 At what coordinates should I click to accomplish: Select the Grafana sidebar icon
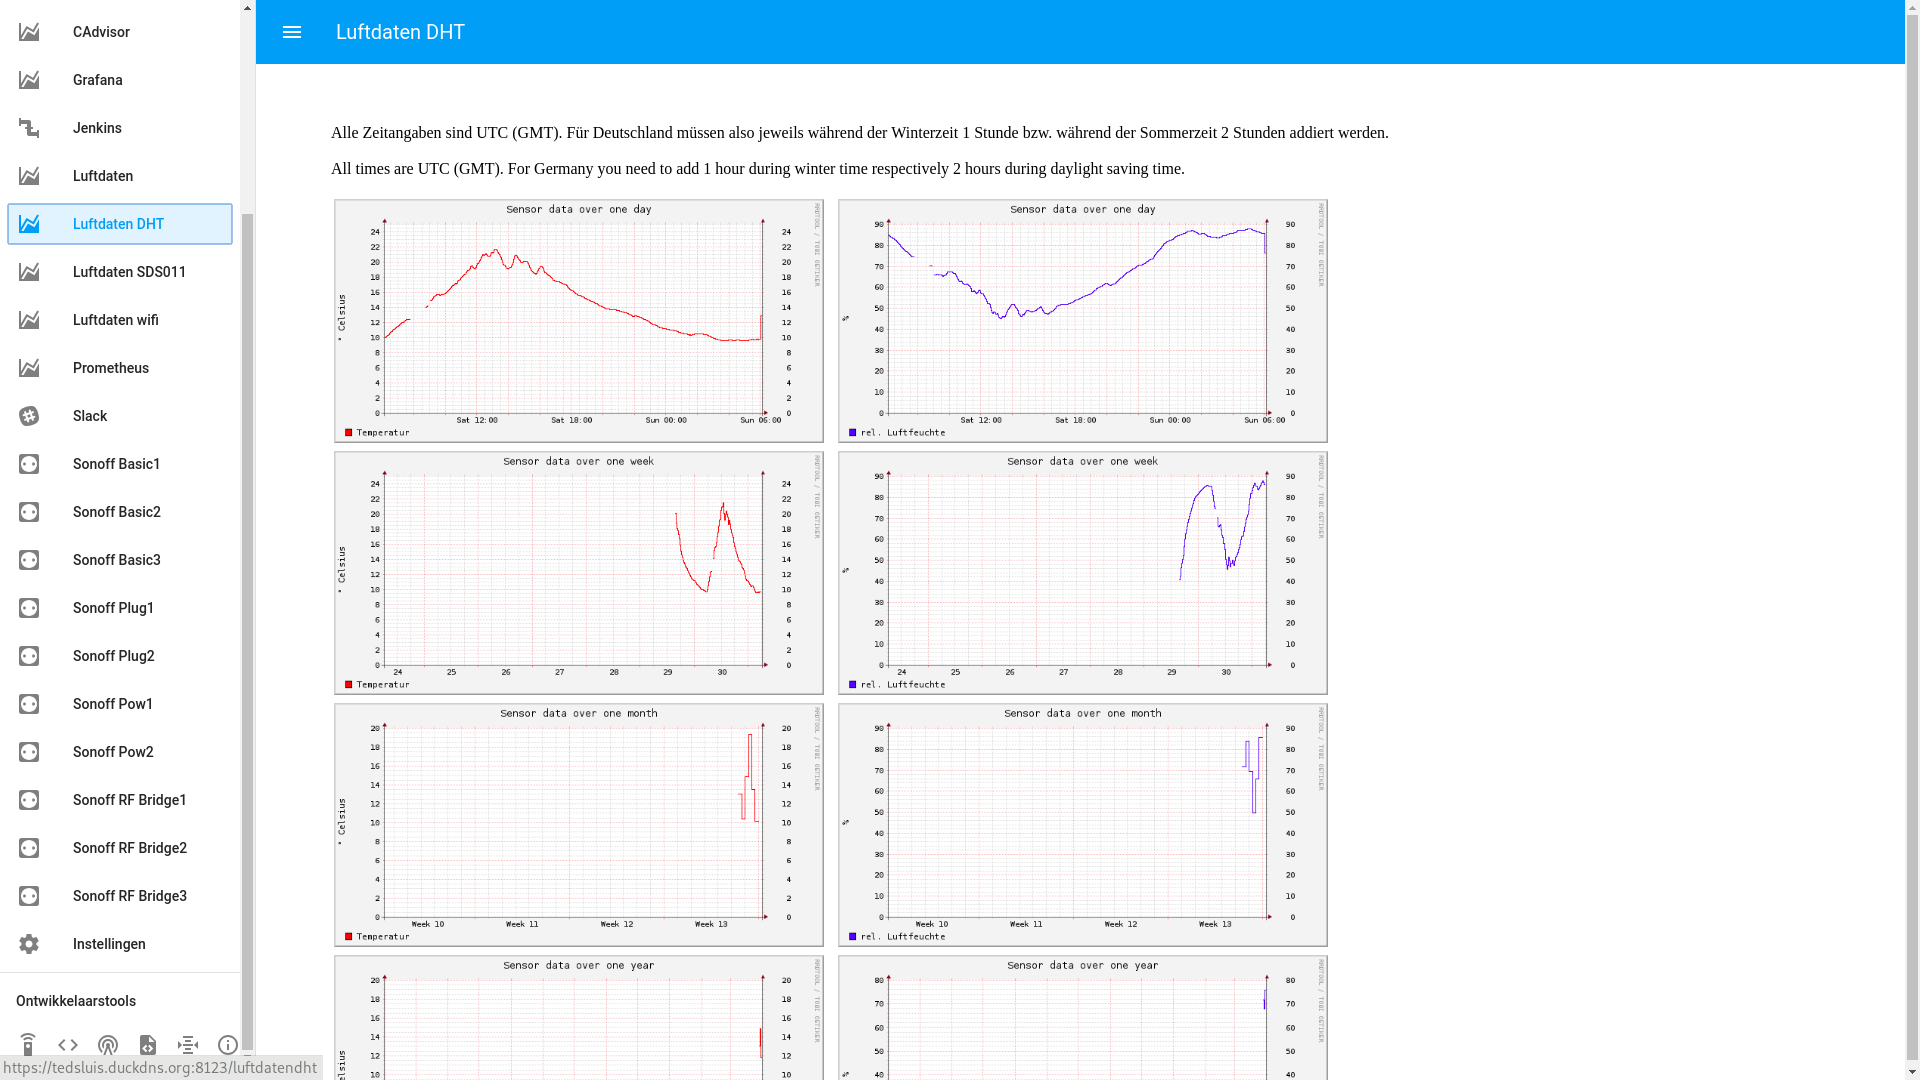click(x=29, y=79)
